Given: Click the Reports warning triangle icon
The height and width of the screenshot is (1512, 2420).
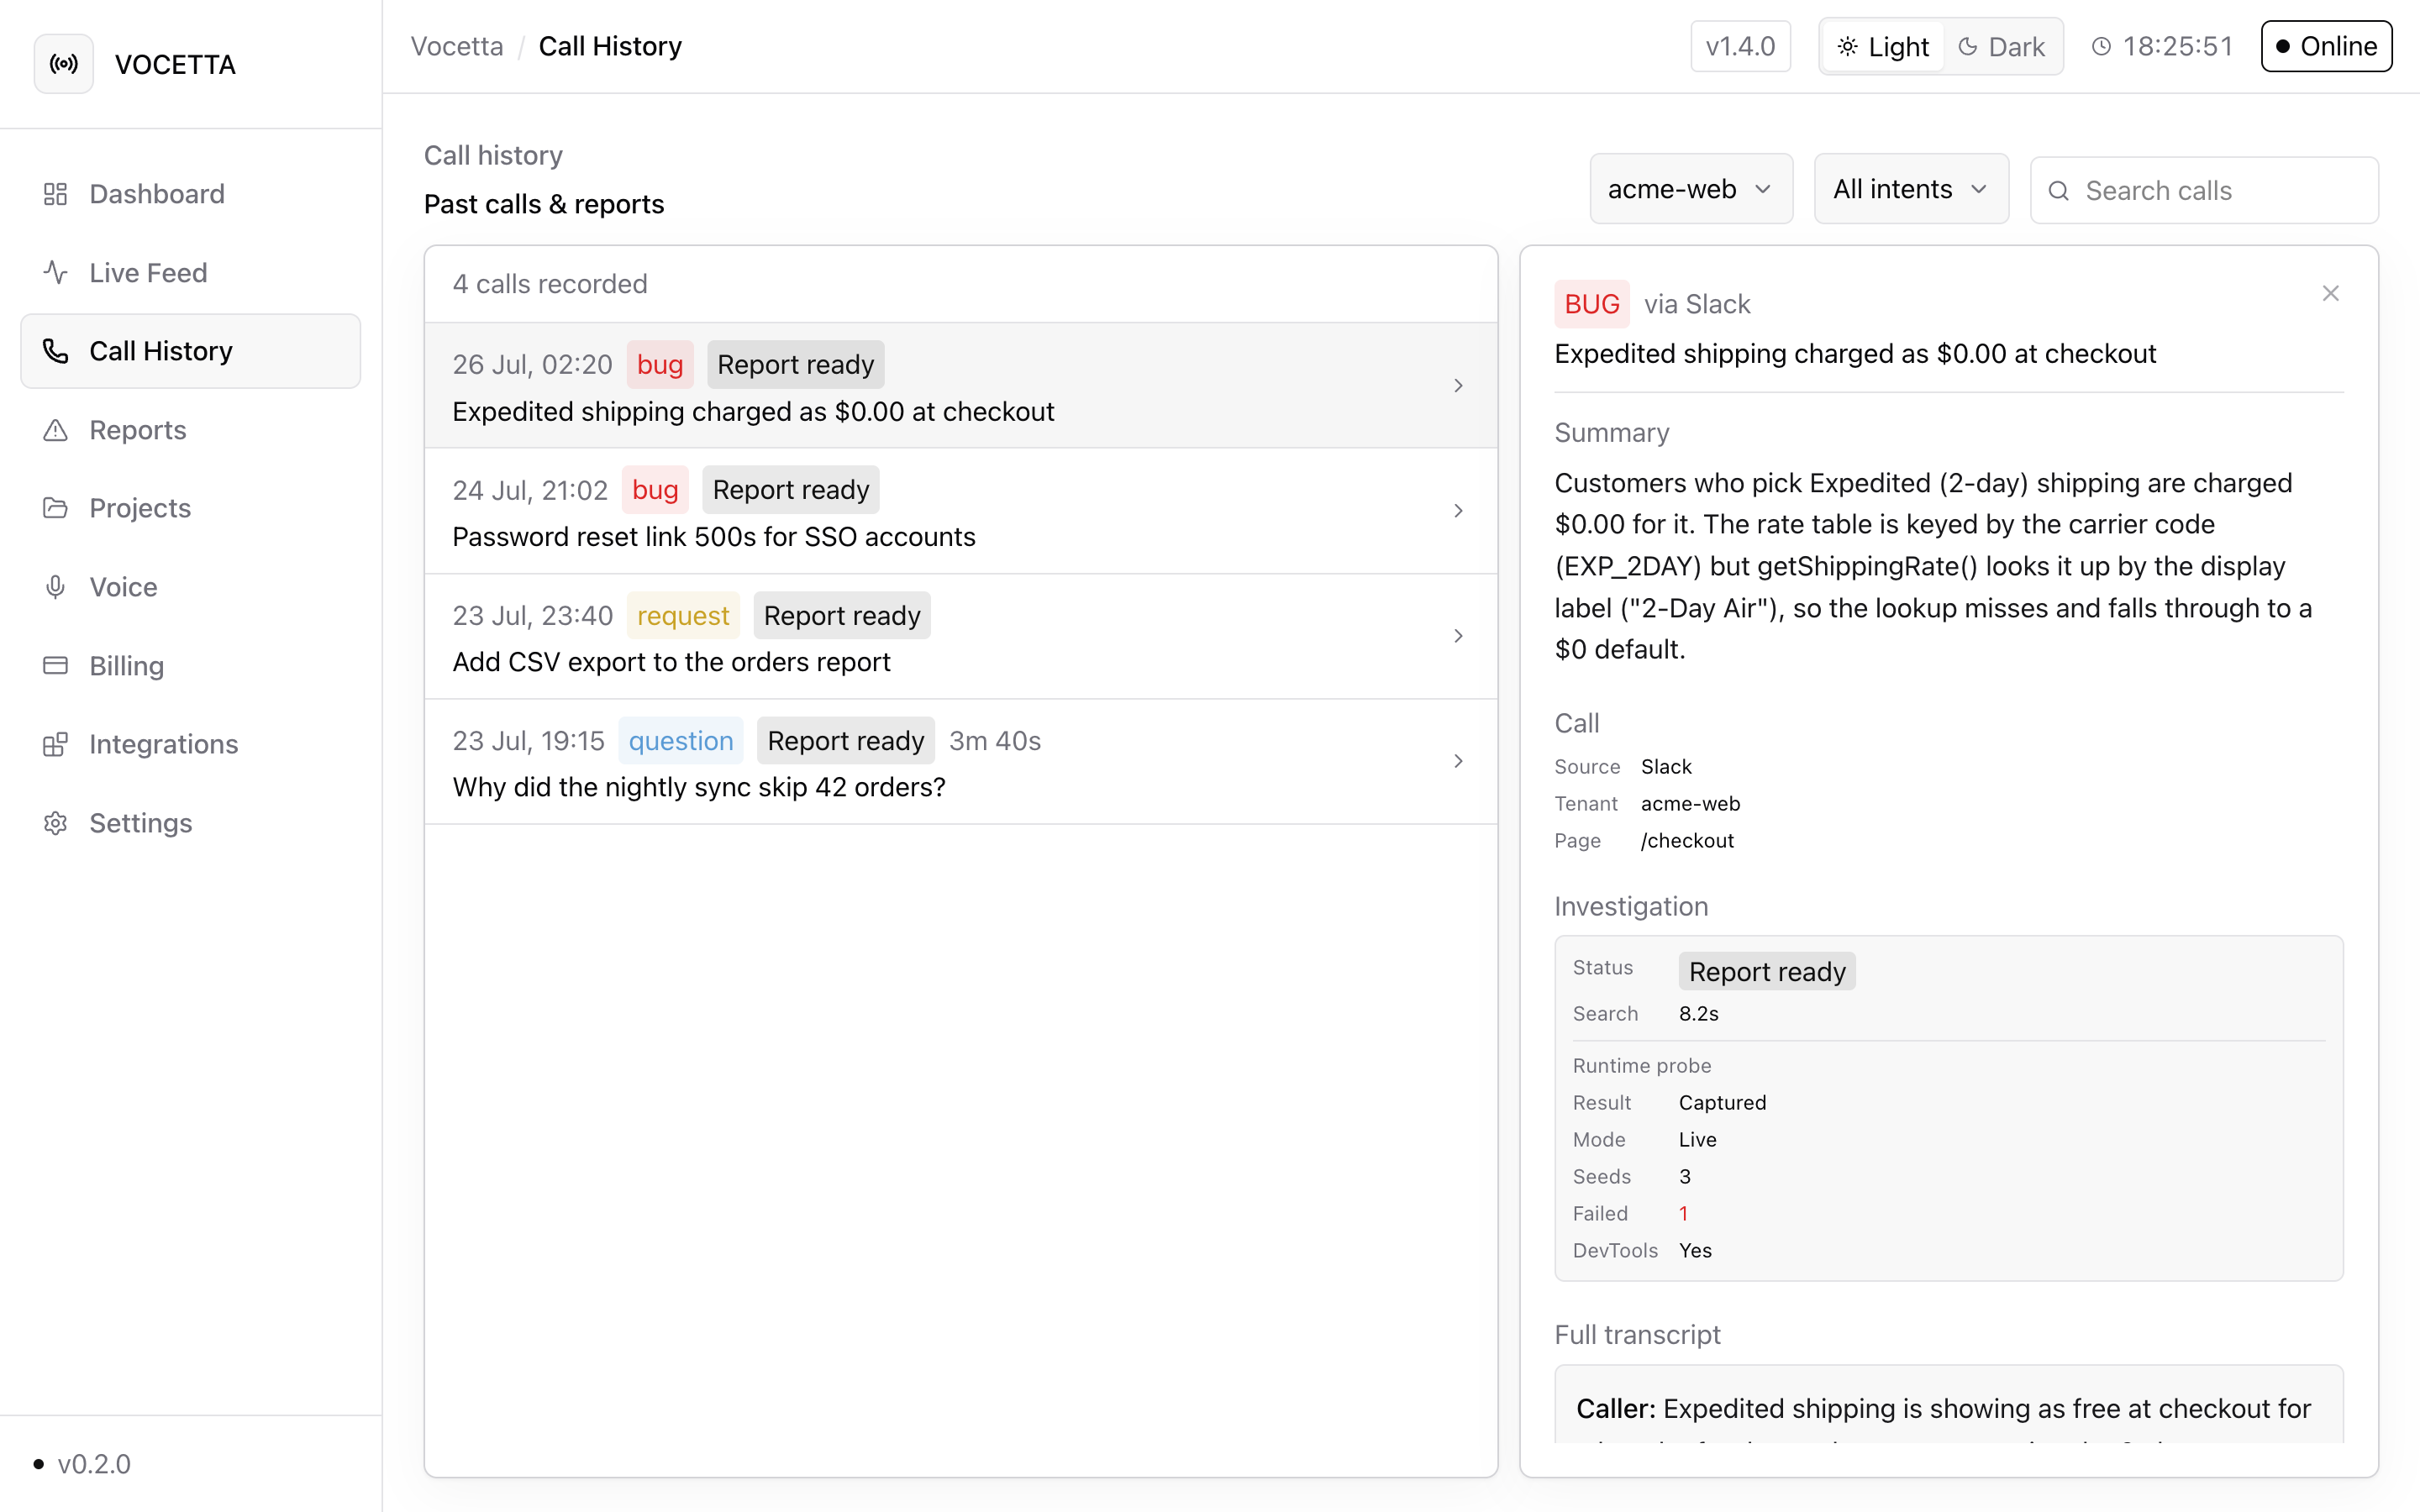Looking at the screenshot, I should click(55, 430).
